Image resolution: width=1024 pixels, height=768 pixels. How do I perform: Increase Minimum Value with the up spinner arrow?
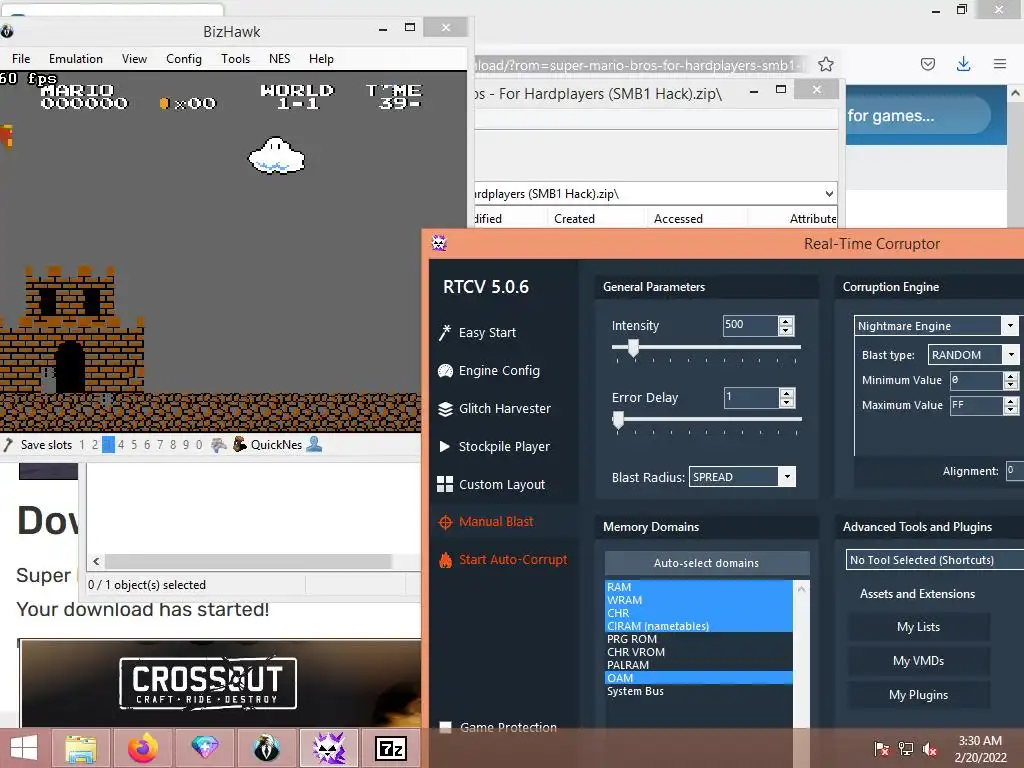1010,376
